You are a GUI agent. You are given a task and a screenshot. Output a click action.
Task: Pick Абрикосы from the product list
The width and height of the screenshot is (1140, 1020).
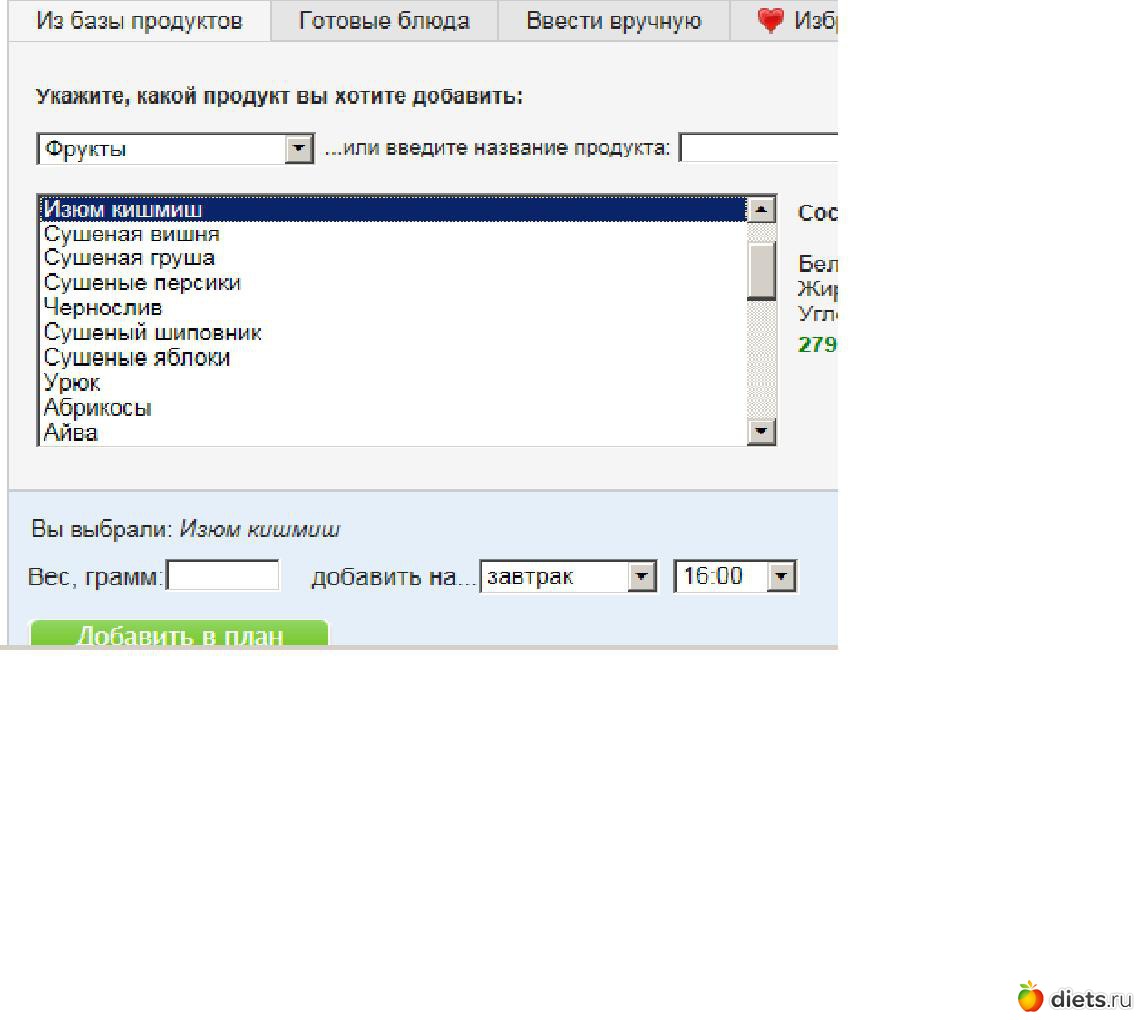[x=98, y=408]
